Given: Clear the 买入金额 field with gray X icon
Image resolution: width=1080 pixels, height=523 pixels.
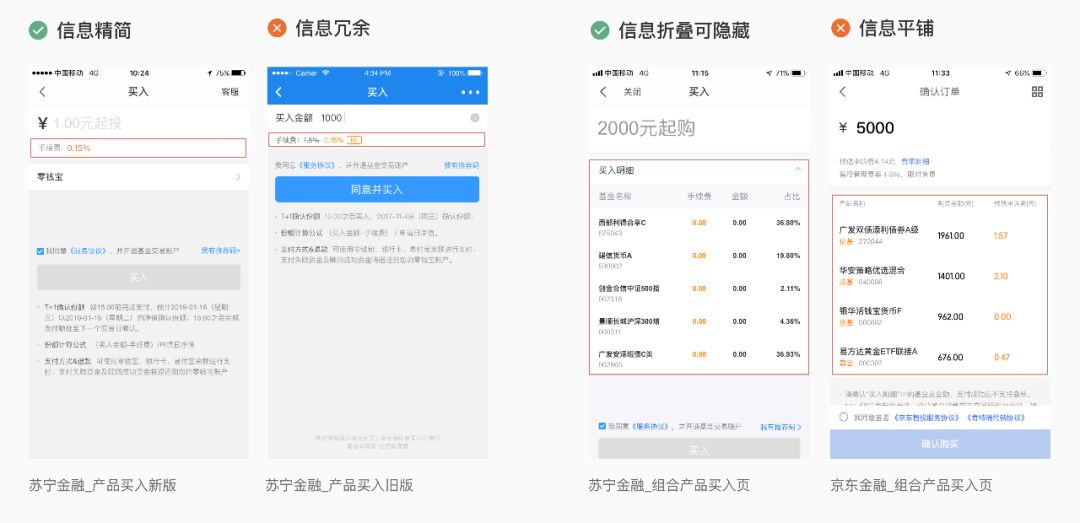Looking at the screenshot, I should (475, 118).
